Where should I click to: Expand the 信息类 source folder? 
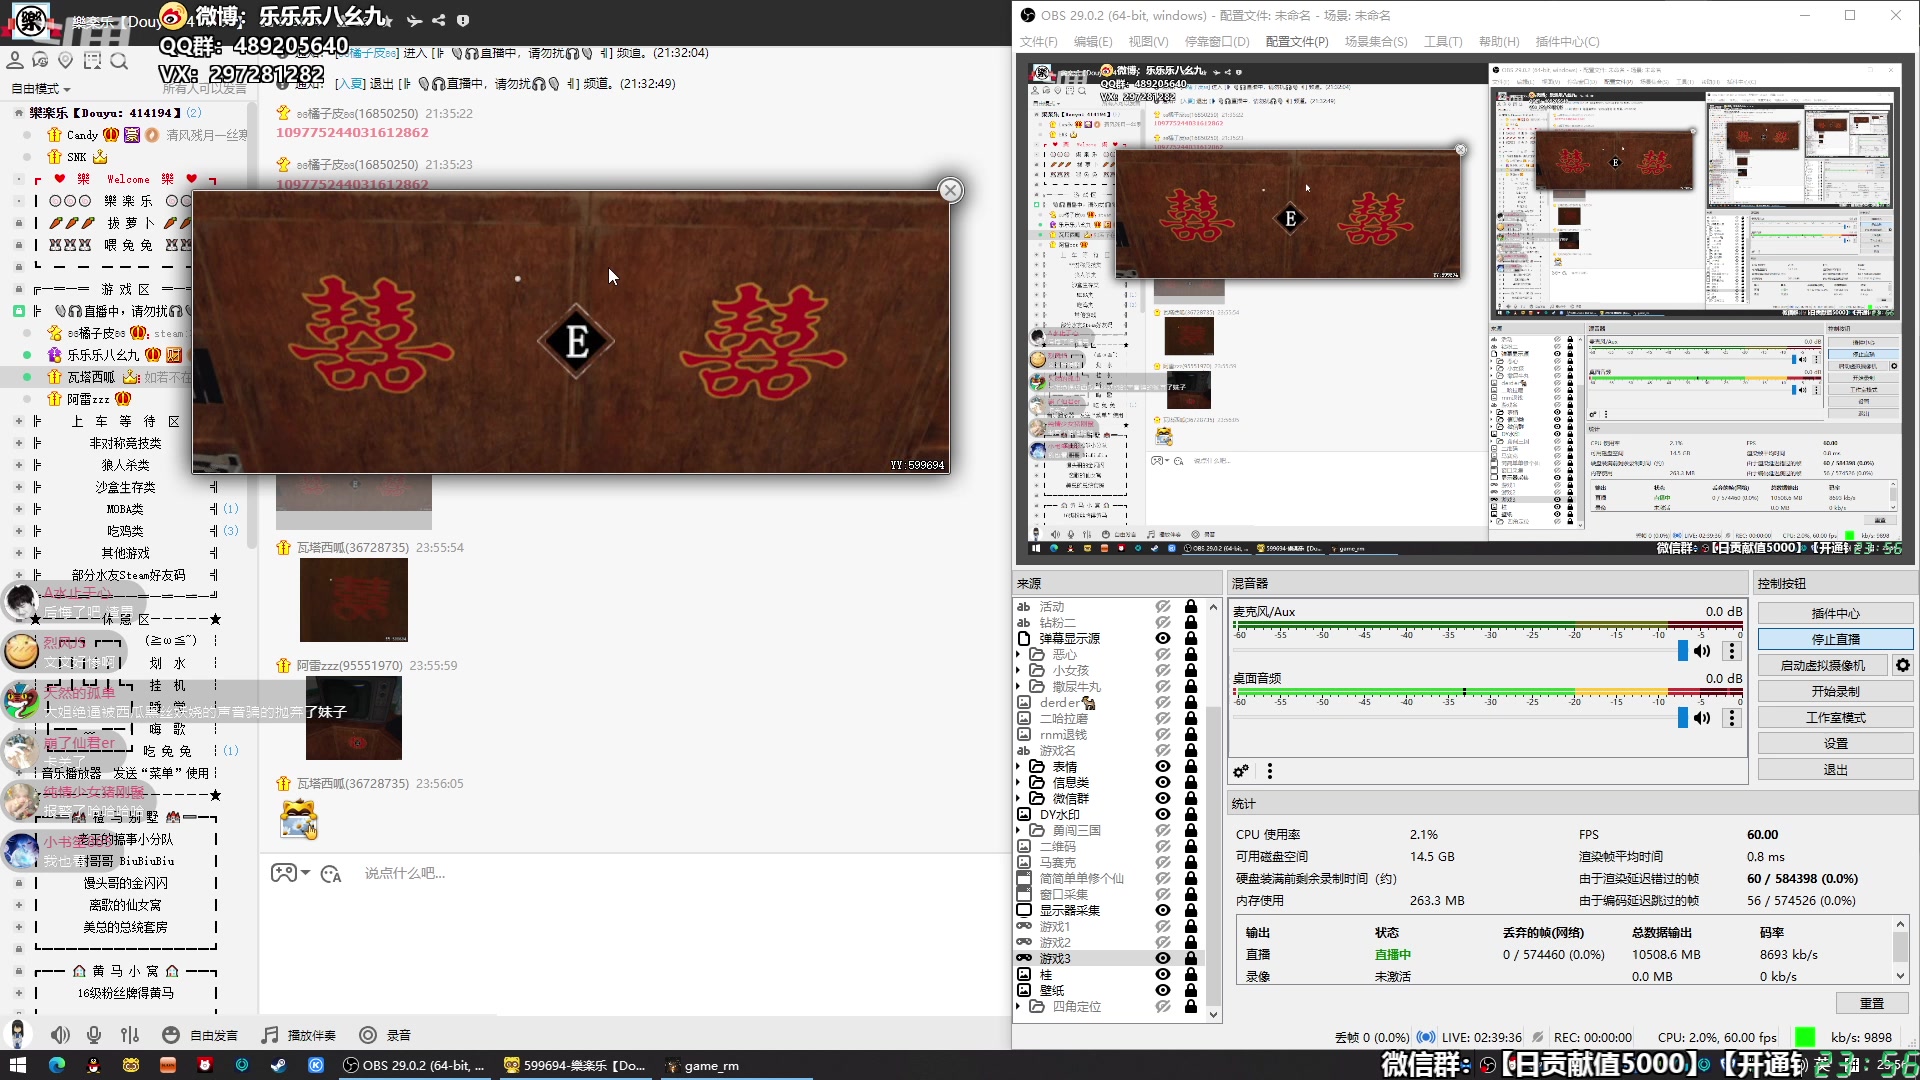click(x=1019, y=783)
